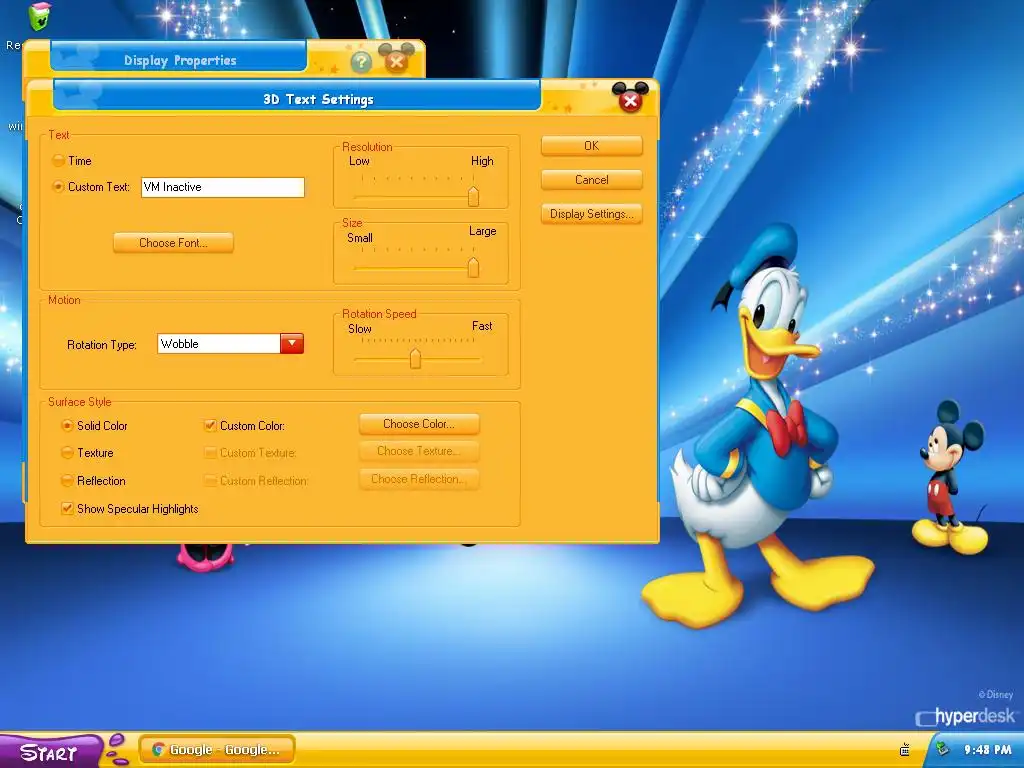The height and width of the screenshot is (768, 1024).
Task: Click the Recycle Bin desktop icon
Action: click(39, 16)
